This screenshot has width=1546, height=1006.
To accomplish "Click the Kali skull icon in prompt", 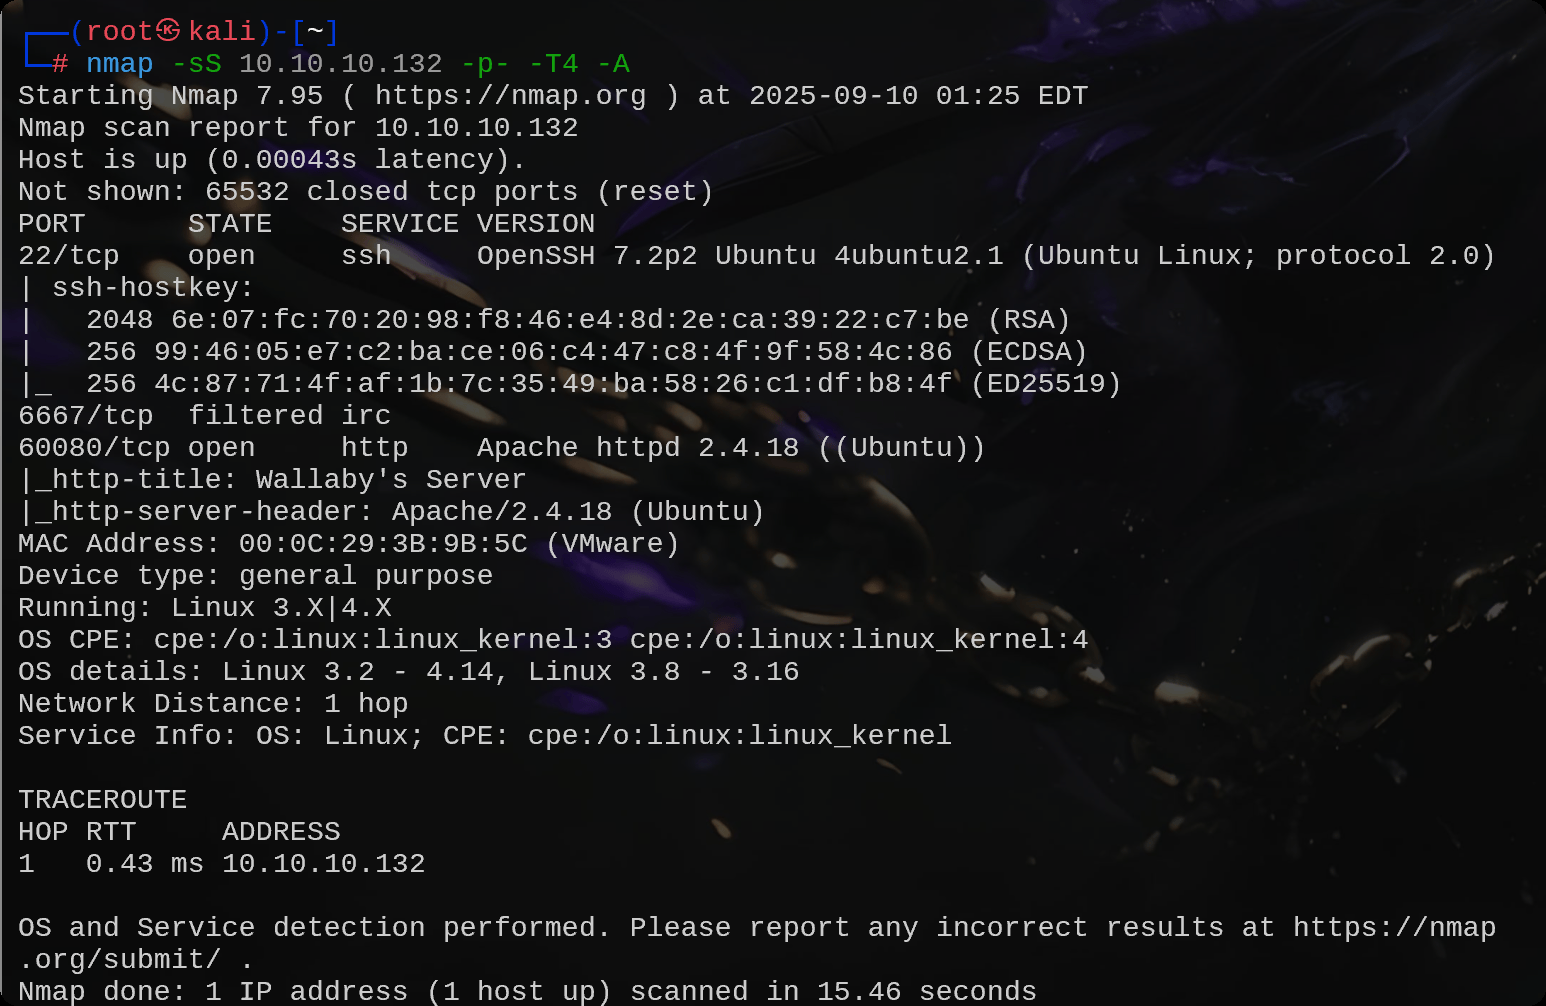I will (168, 31).
